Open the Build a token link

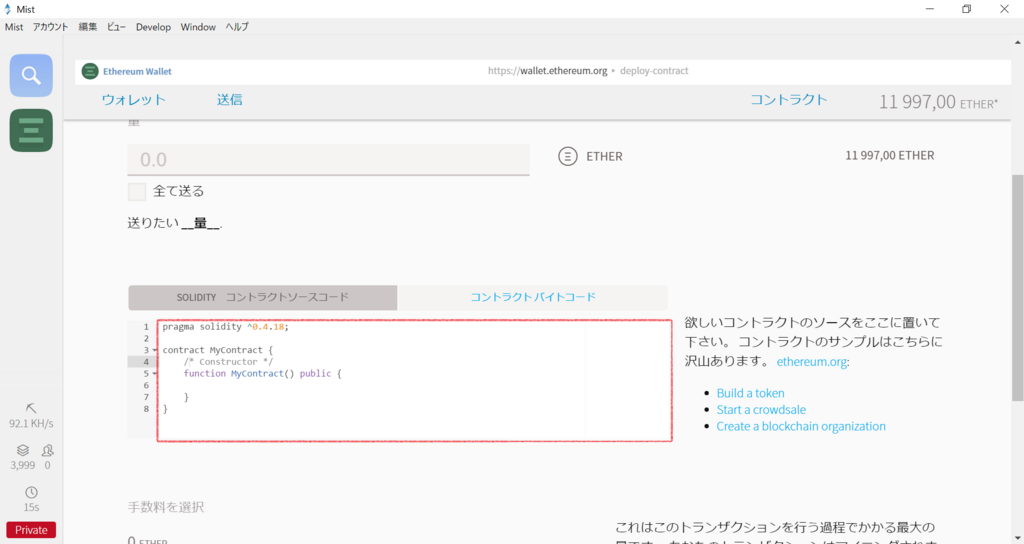(x=750, y=393)
